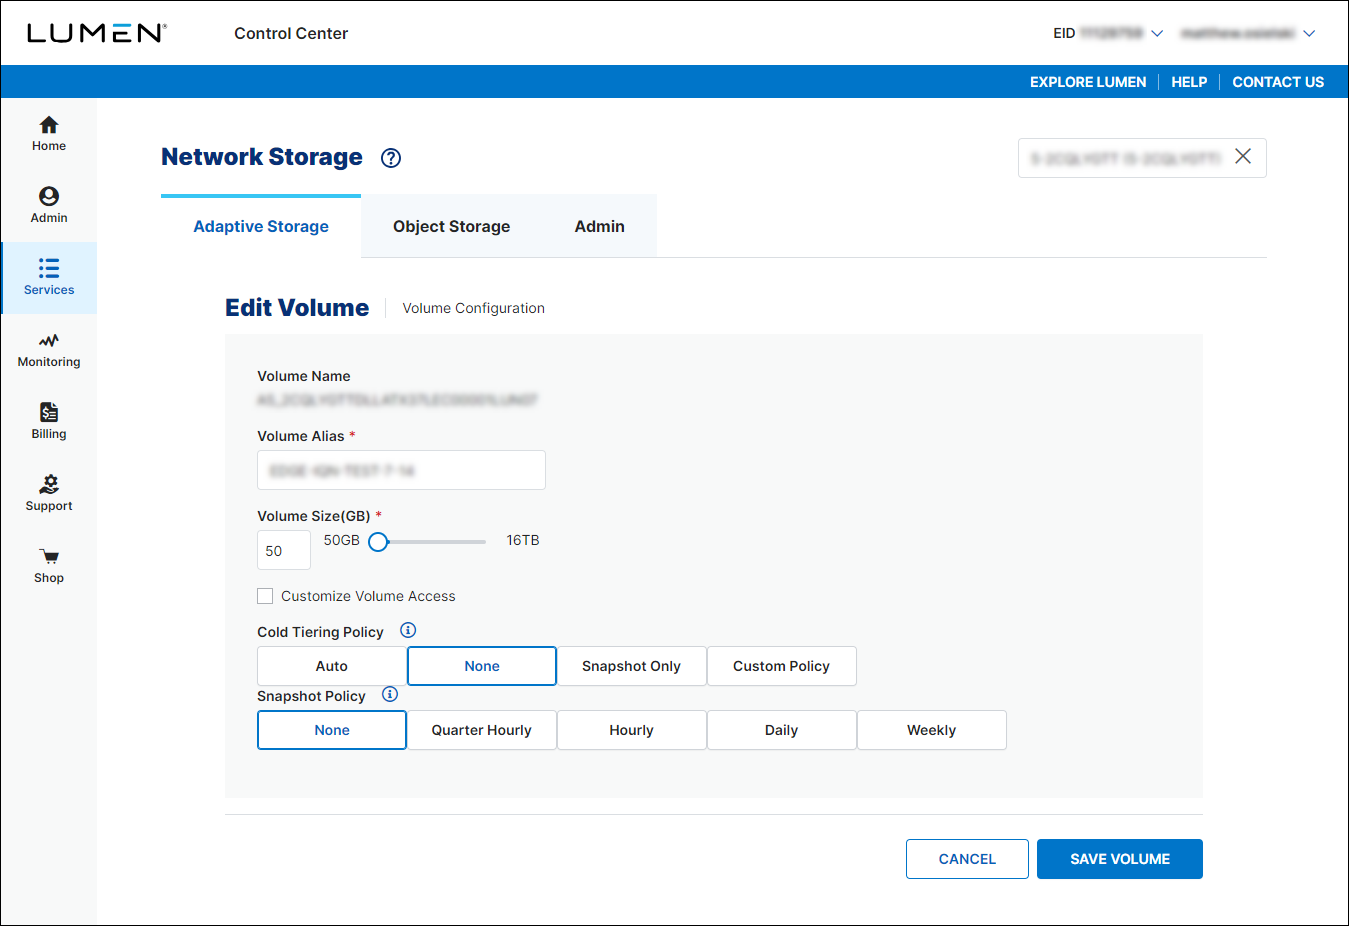
Task: Open the EXPLORE LUMEN link
Action: [x=1088, y=82]
